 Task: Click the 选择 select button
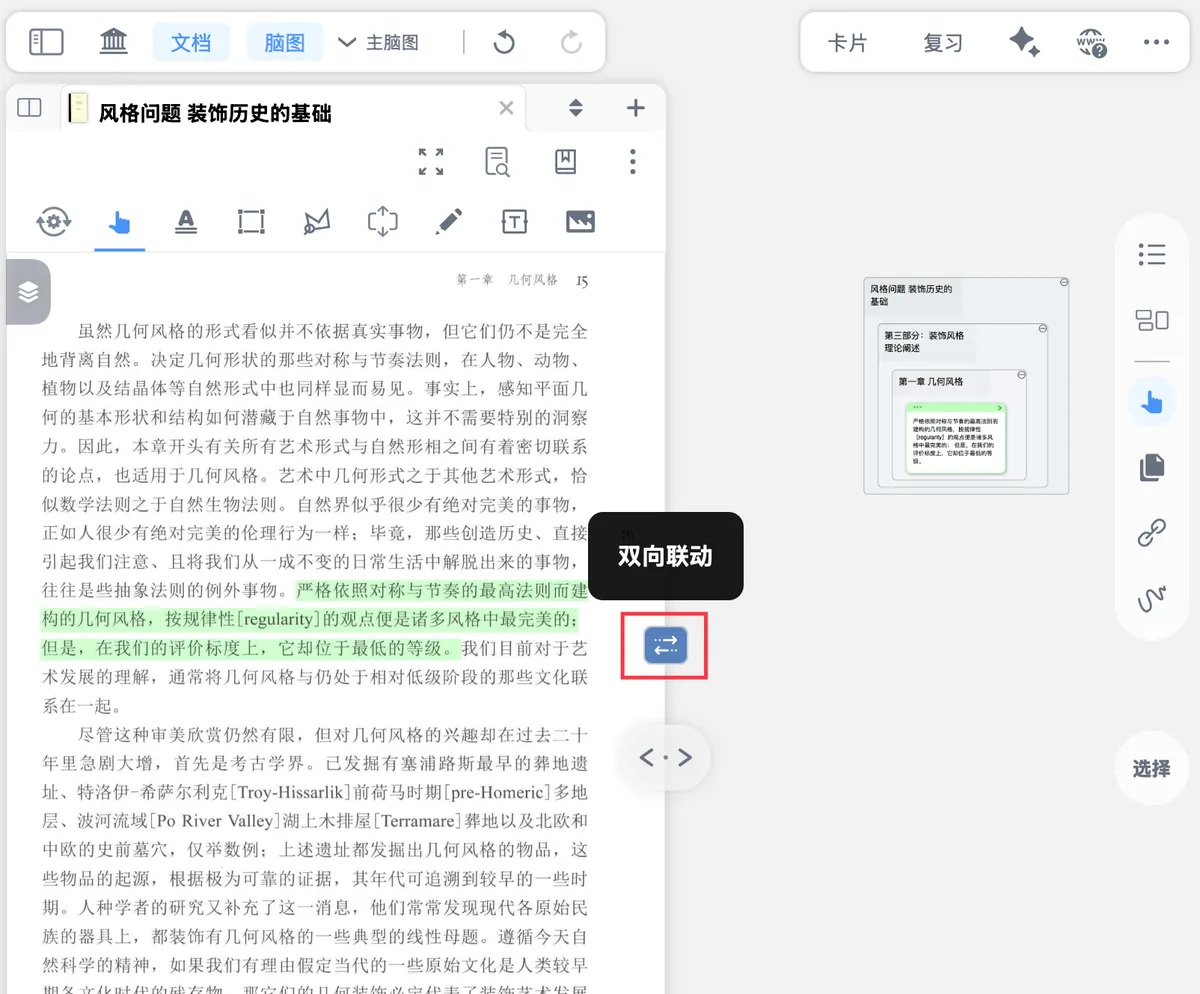pyautogui.click(x=1152, y=769)
